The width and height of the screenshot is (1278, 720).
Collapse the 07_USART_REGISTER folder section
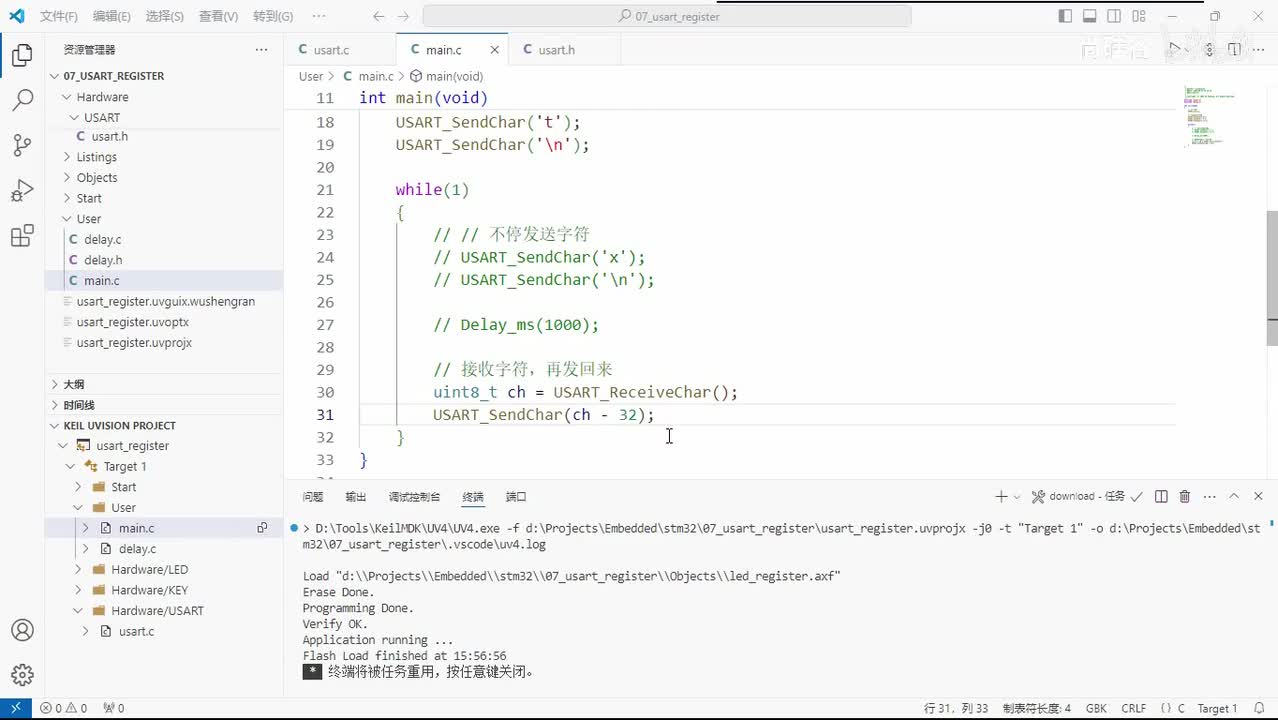pyautogui.click(x=164, y=76)
